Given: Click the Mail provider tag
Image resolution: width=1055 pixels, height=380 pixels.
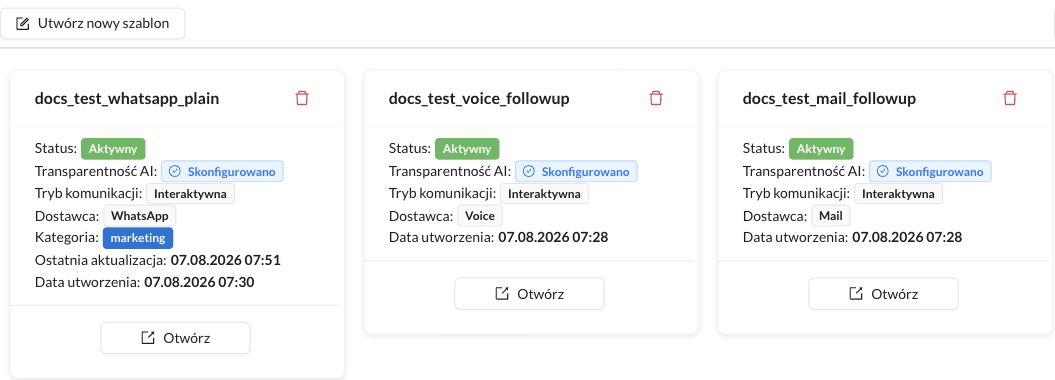Looking at the screenshot, I should point(831,216).
